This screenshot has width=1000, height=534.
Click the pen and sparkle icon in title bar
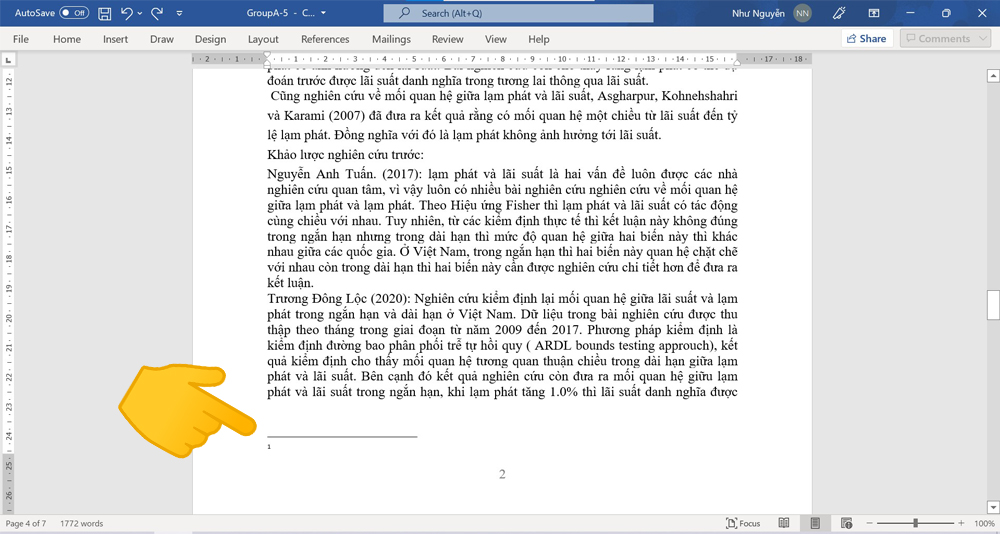coord(839,13)
